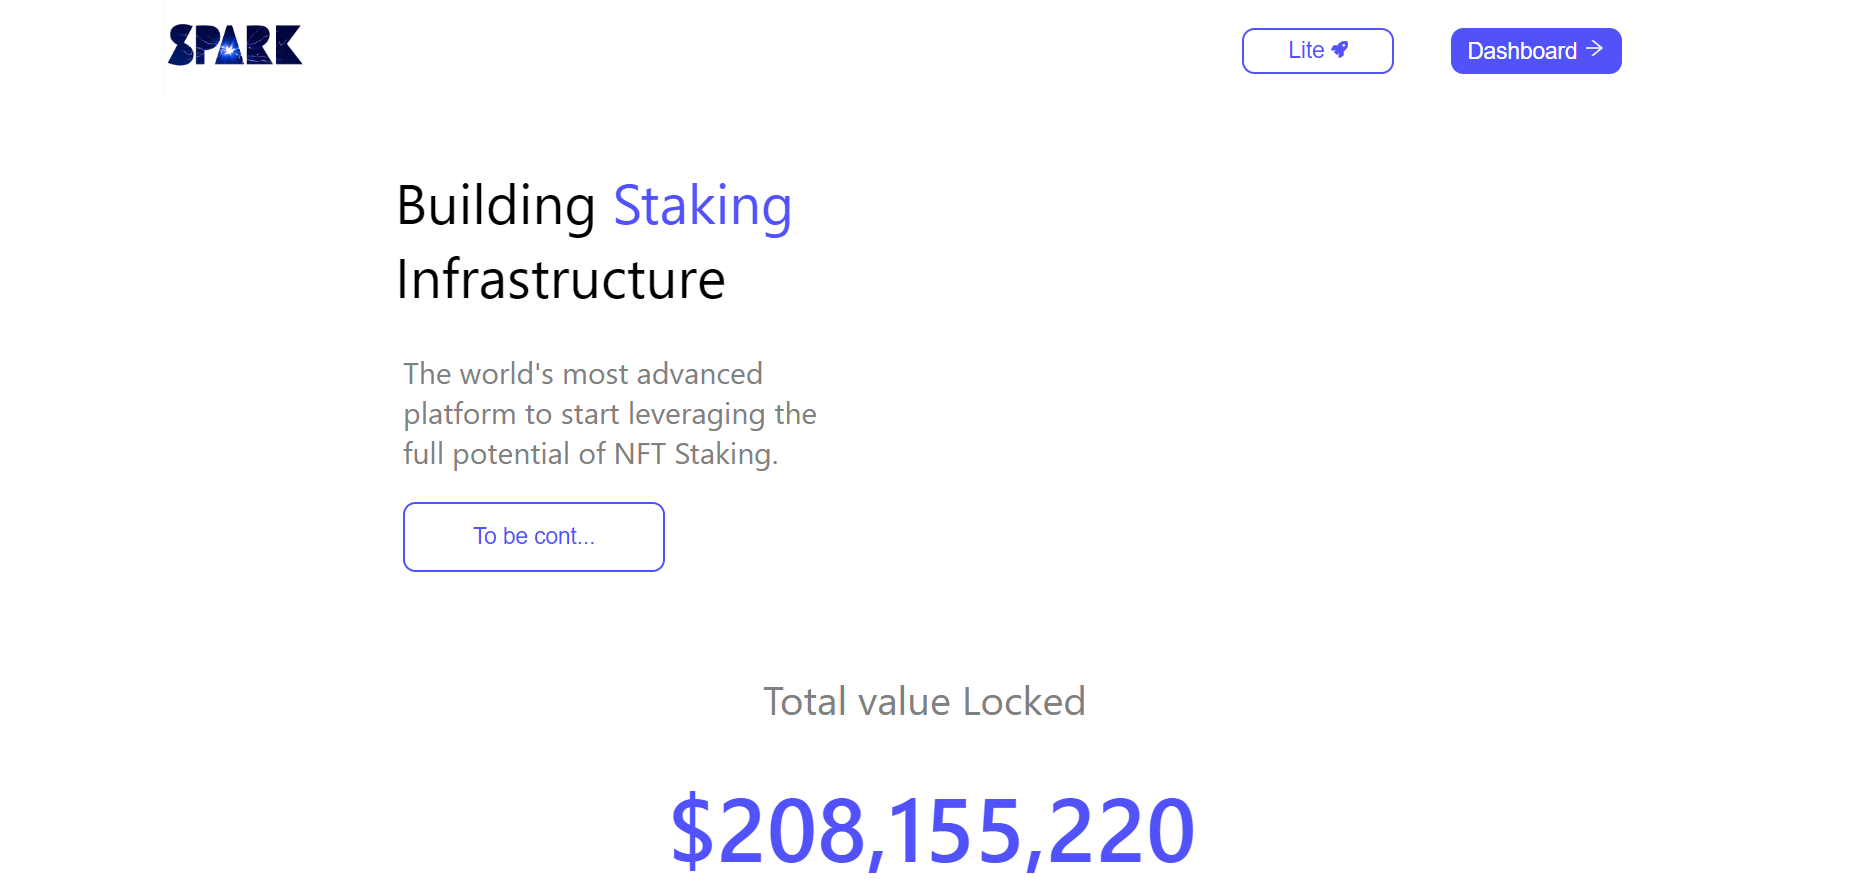Image resolution: width=1862 pixels, height=885 pixels.
Task: Click the "Total value" text
Action: coord(856,702)
